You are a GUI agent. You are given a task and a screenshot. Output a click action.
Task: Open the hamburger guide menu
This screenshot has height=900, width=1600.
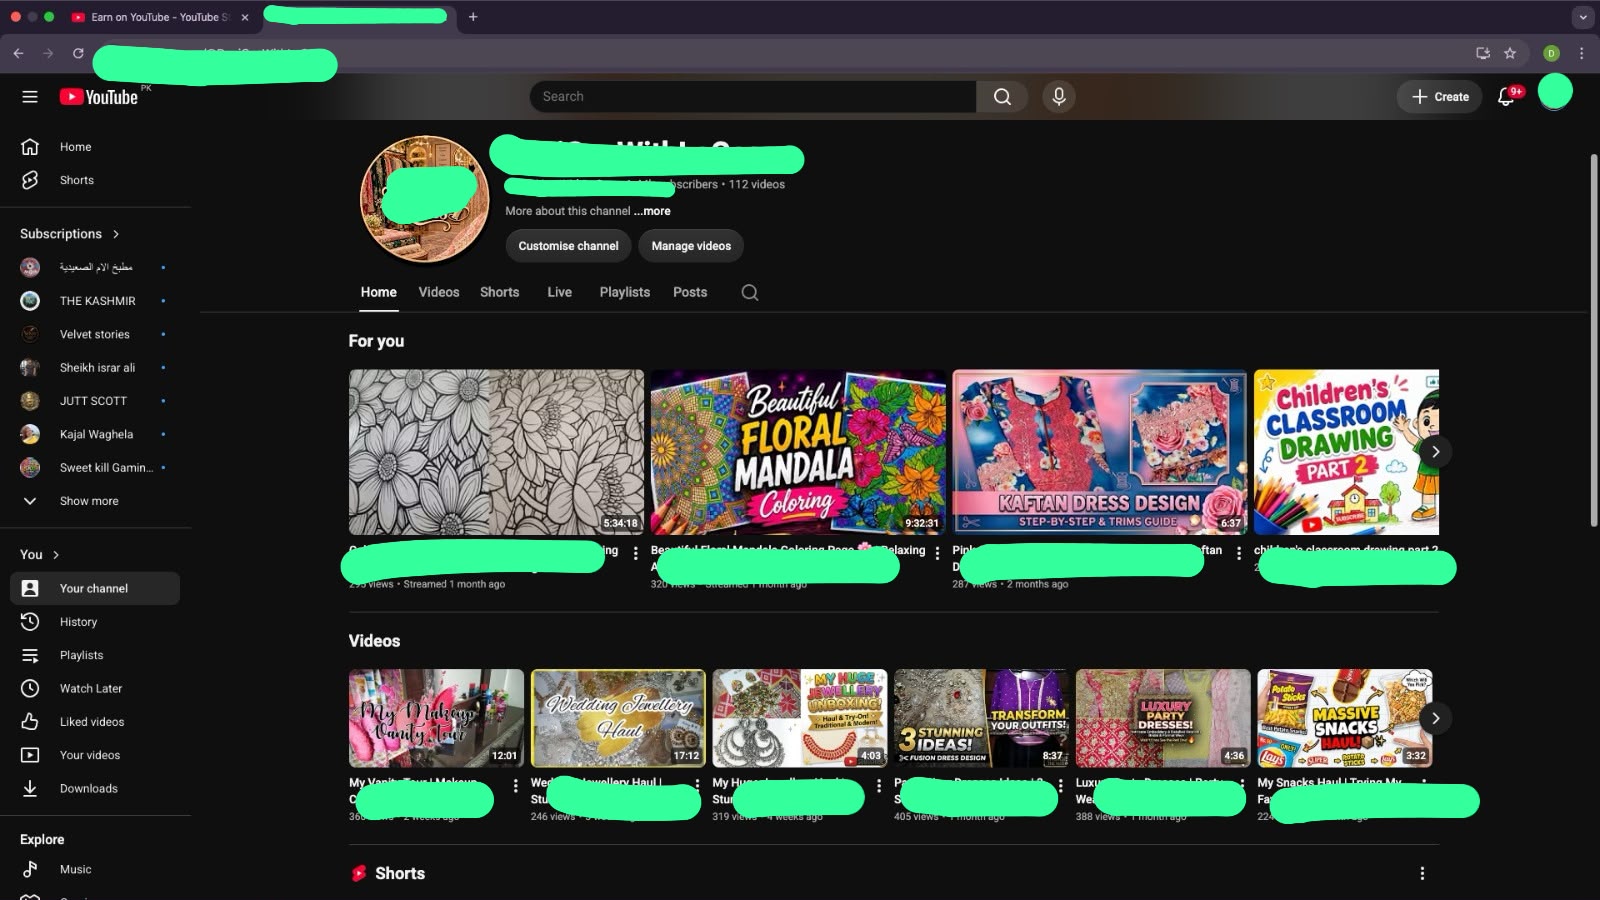point(30,97)
